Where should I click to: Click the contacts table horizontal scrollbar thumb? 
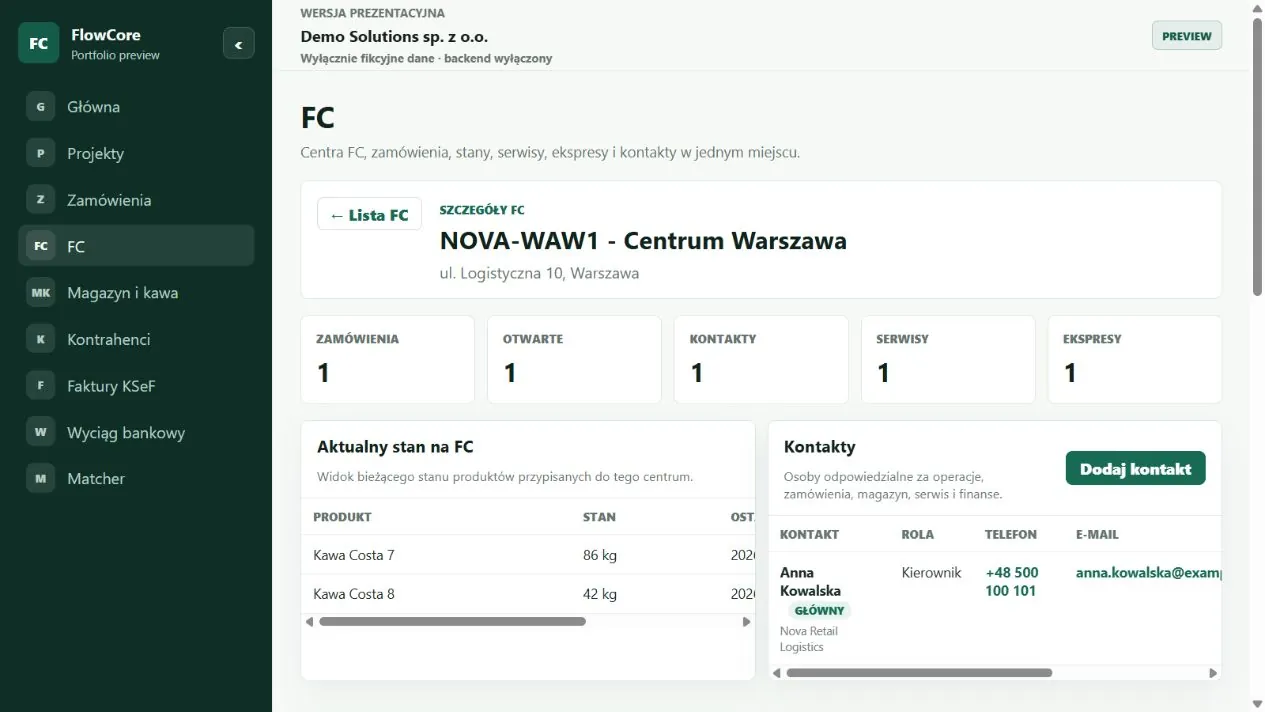pos(919,673)
